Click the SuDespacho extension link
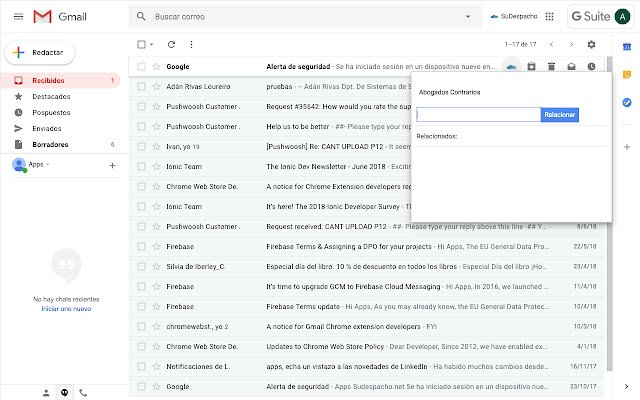 click(x=514, y=16)
